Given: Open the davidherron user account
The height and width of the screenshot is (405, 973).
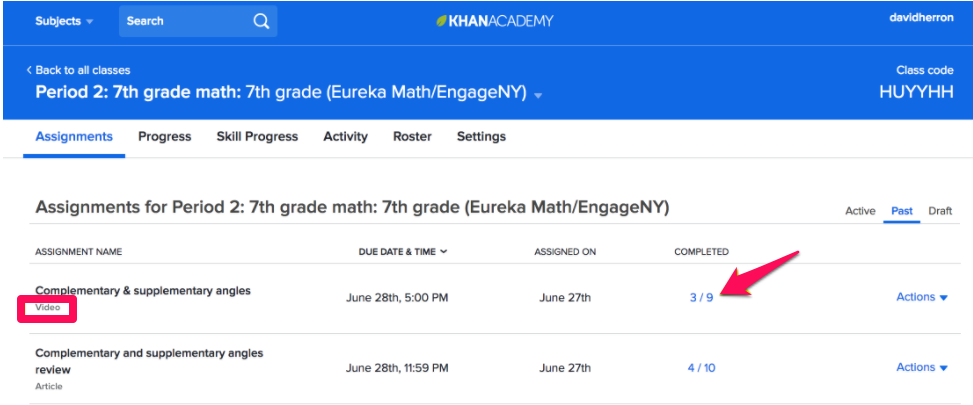Looking at the screenshot, I should tap(913, 17).
